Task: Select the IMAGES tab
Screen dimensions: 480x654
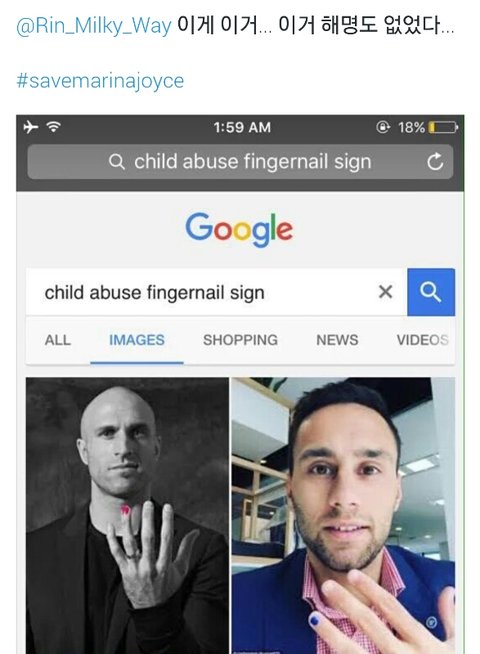Action: click(x=137, y=340)
